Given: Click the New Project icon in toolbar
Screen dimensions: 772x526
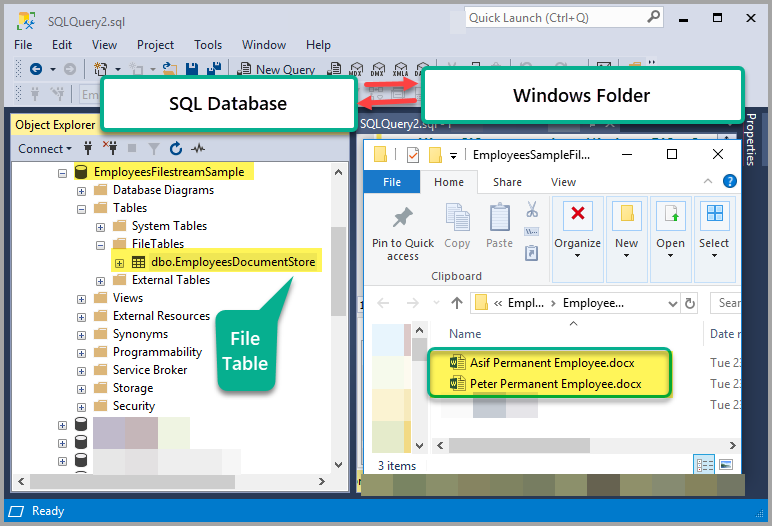Looking at the screenshot, I should pyautogui.click(x=100, y=69).
